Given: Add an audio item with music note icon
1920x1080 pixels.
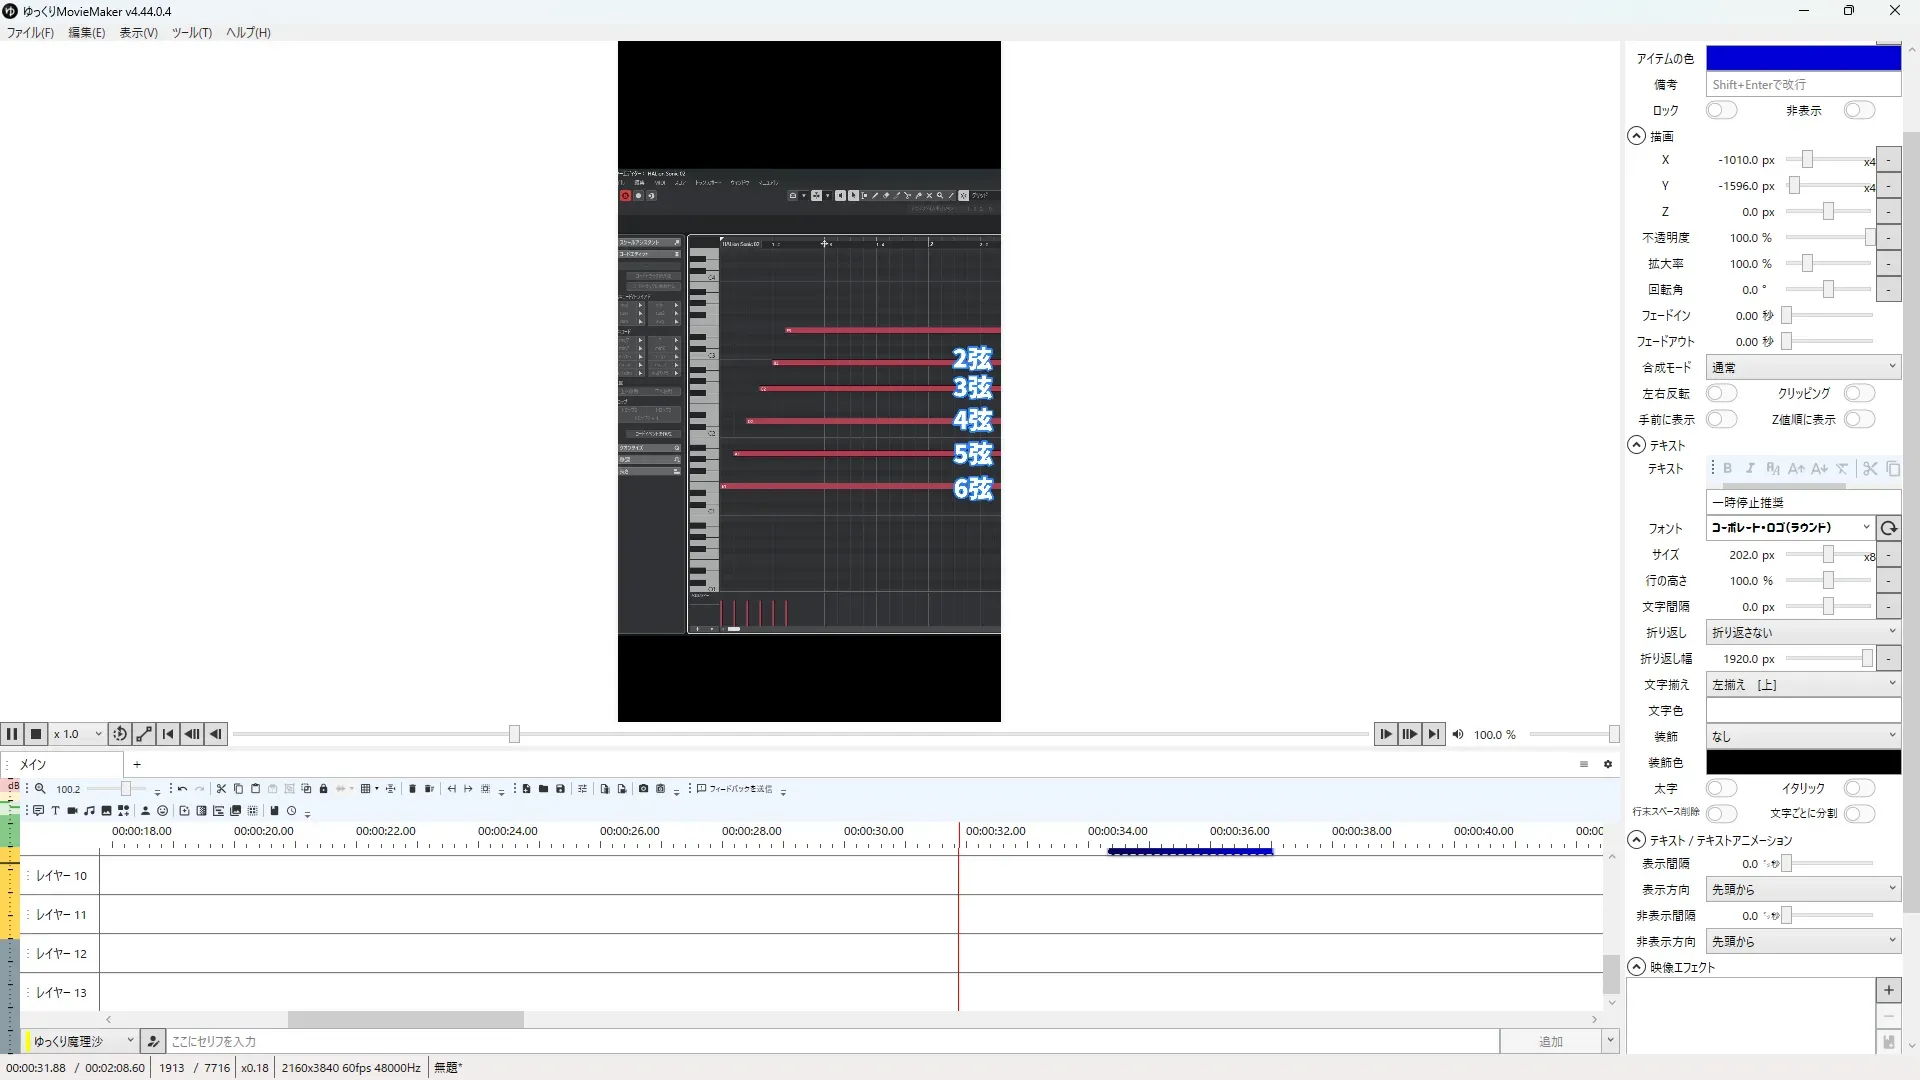Looking at the screenshot, I should coord(89,811).
